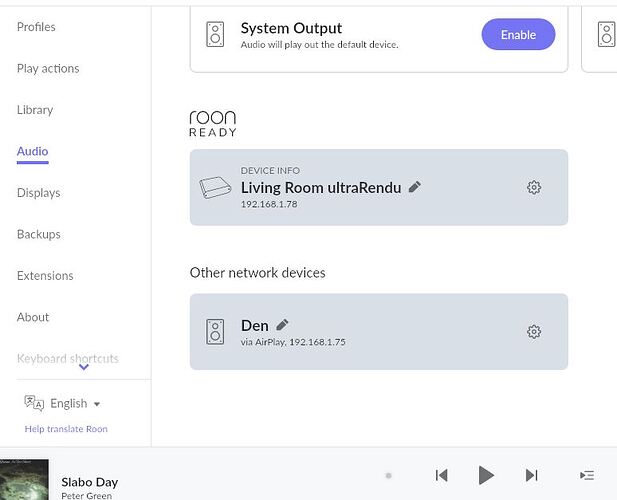The width and height of the screenshot is (617, 500).
Task: Click the partially visible device card at right
Action: pos(599,39)
